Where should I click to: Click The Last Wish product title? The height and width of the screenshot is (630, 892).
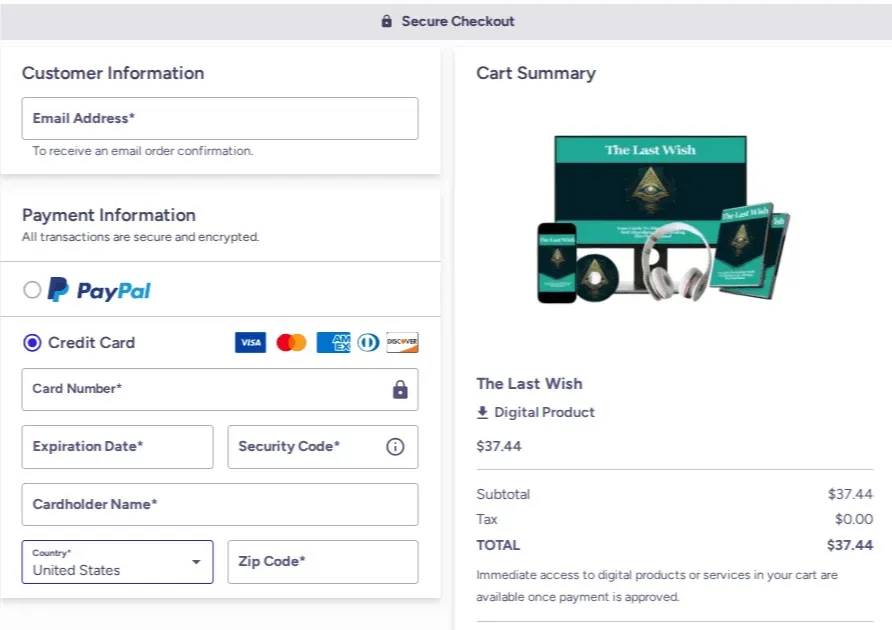pyautogui.click(x=529, y=384)
